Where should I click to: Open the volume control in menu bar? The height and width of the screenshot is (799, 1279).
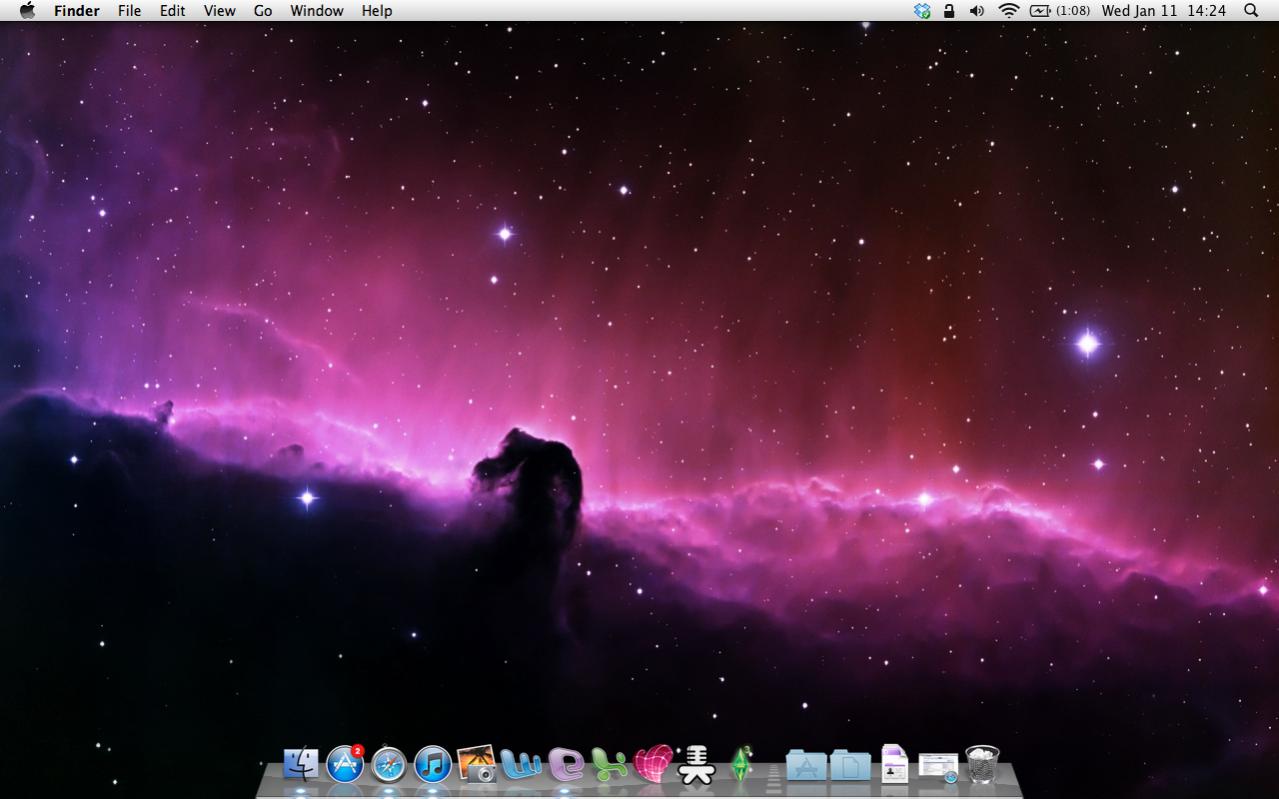click(977, 11)
